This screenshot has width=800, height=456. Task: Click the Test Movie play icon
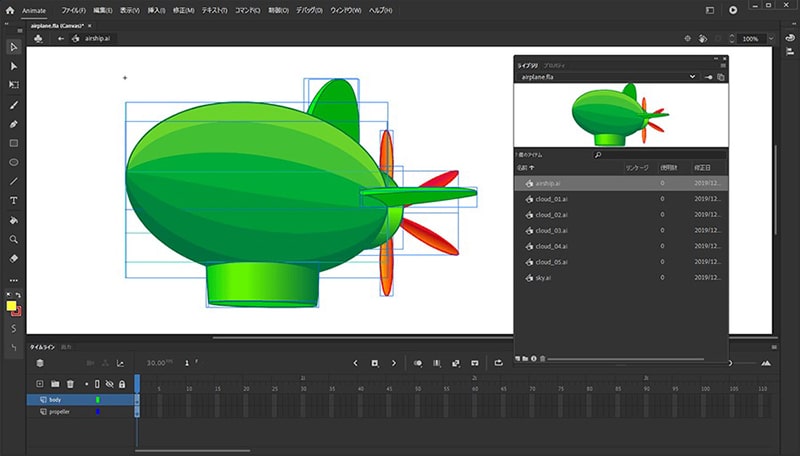733,9
